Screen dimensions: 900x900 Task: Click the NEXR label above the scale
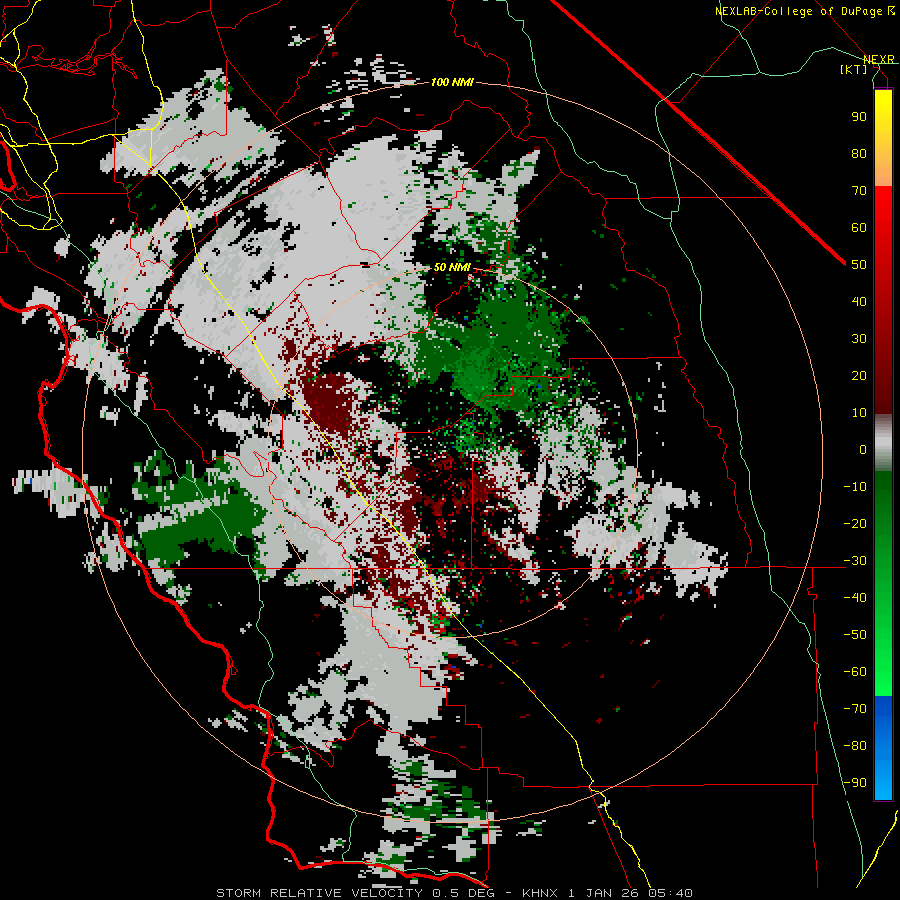point(878,60)
